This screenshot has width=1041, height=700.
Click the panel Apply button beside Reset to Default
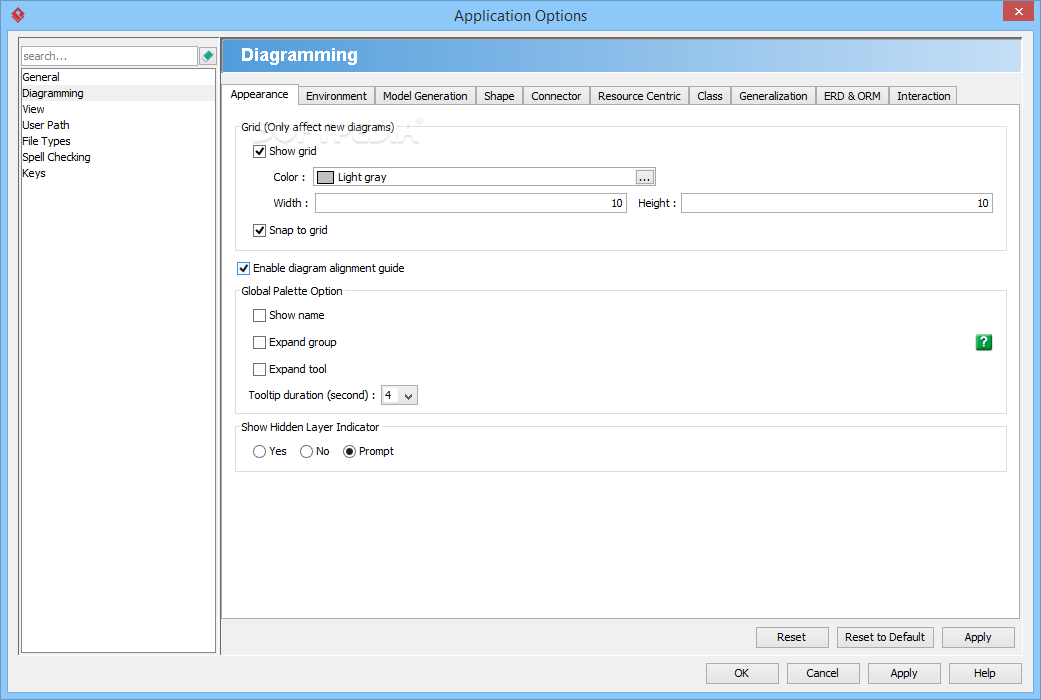click(978, 638)
